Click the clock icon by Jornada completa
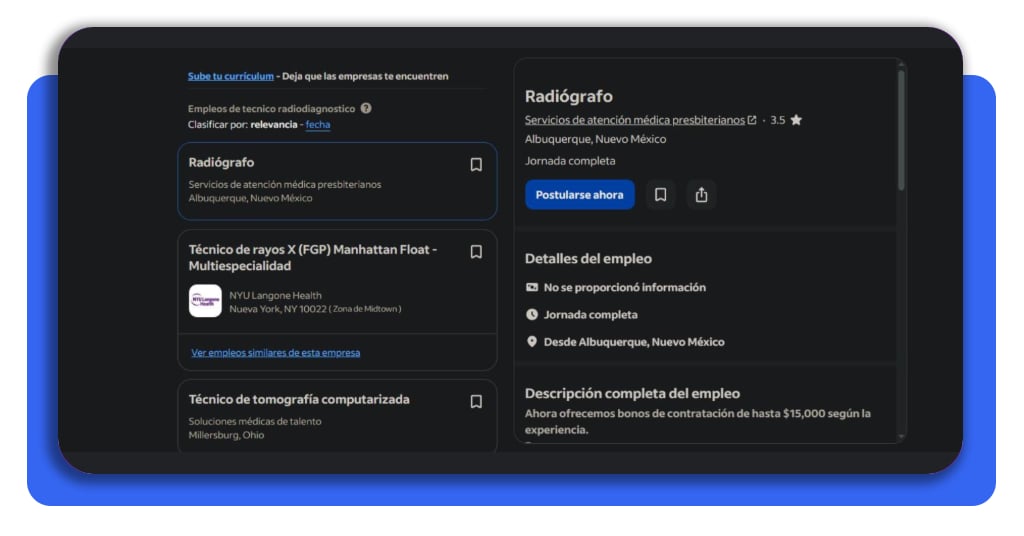1024x536 pixels. pos(532,315)
